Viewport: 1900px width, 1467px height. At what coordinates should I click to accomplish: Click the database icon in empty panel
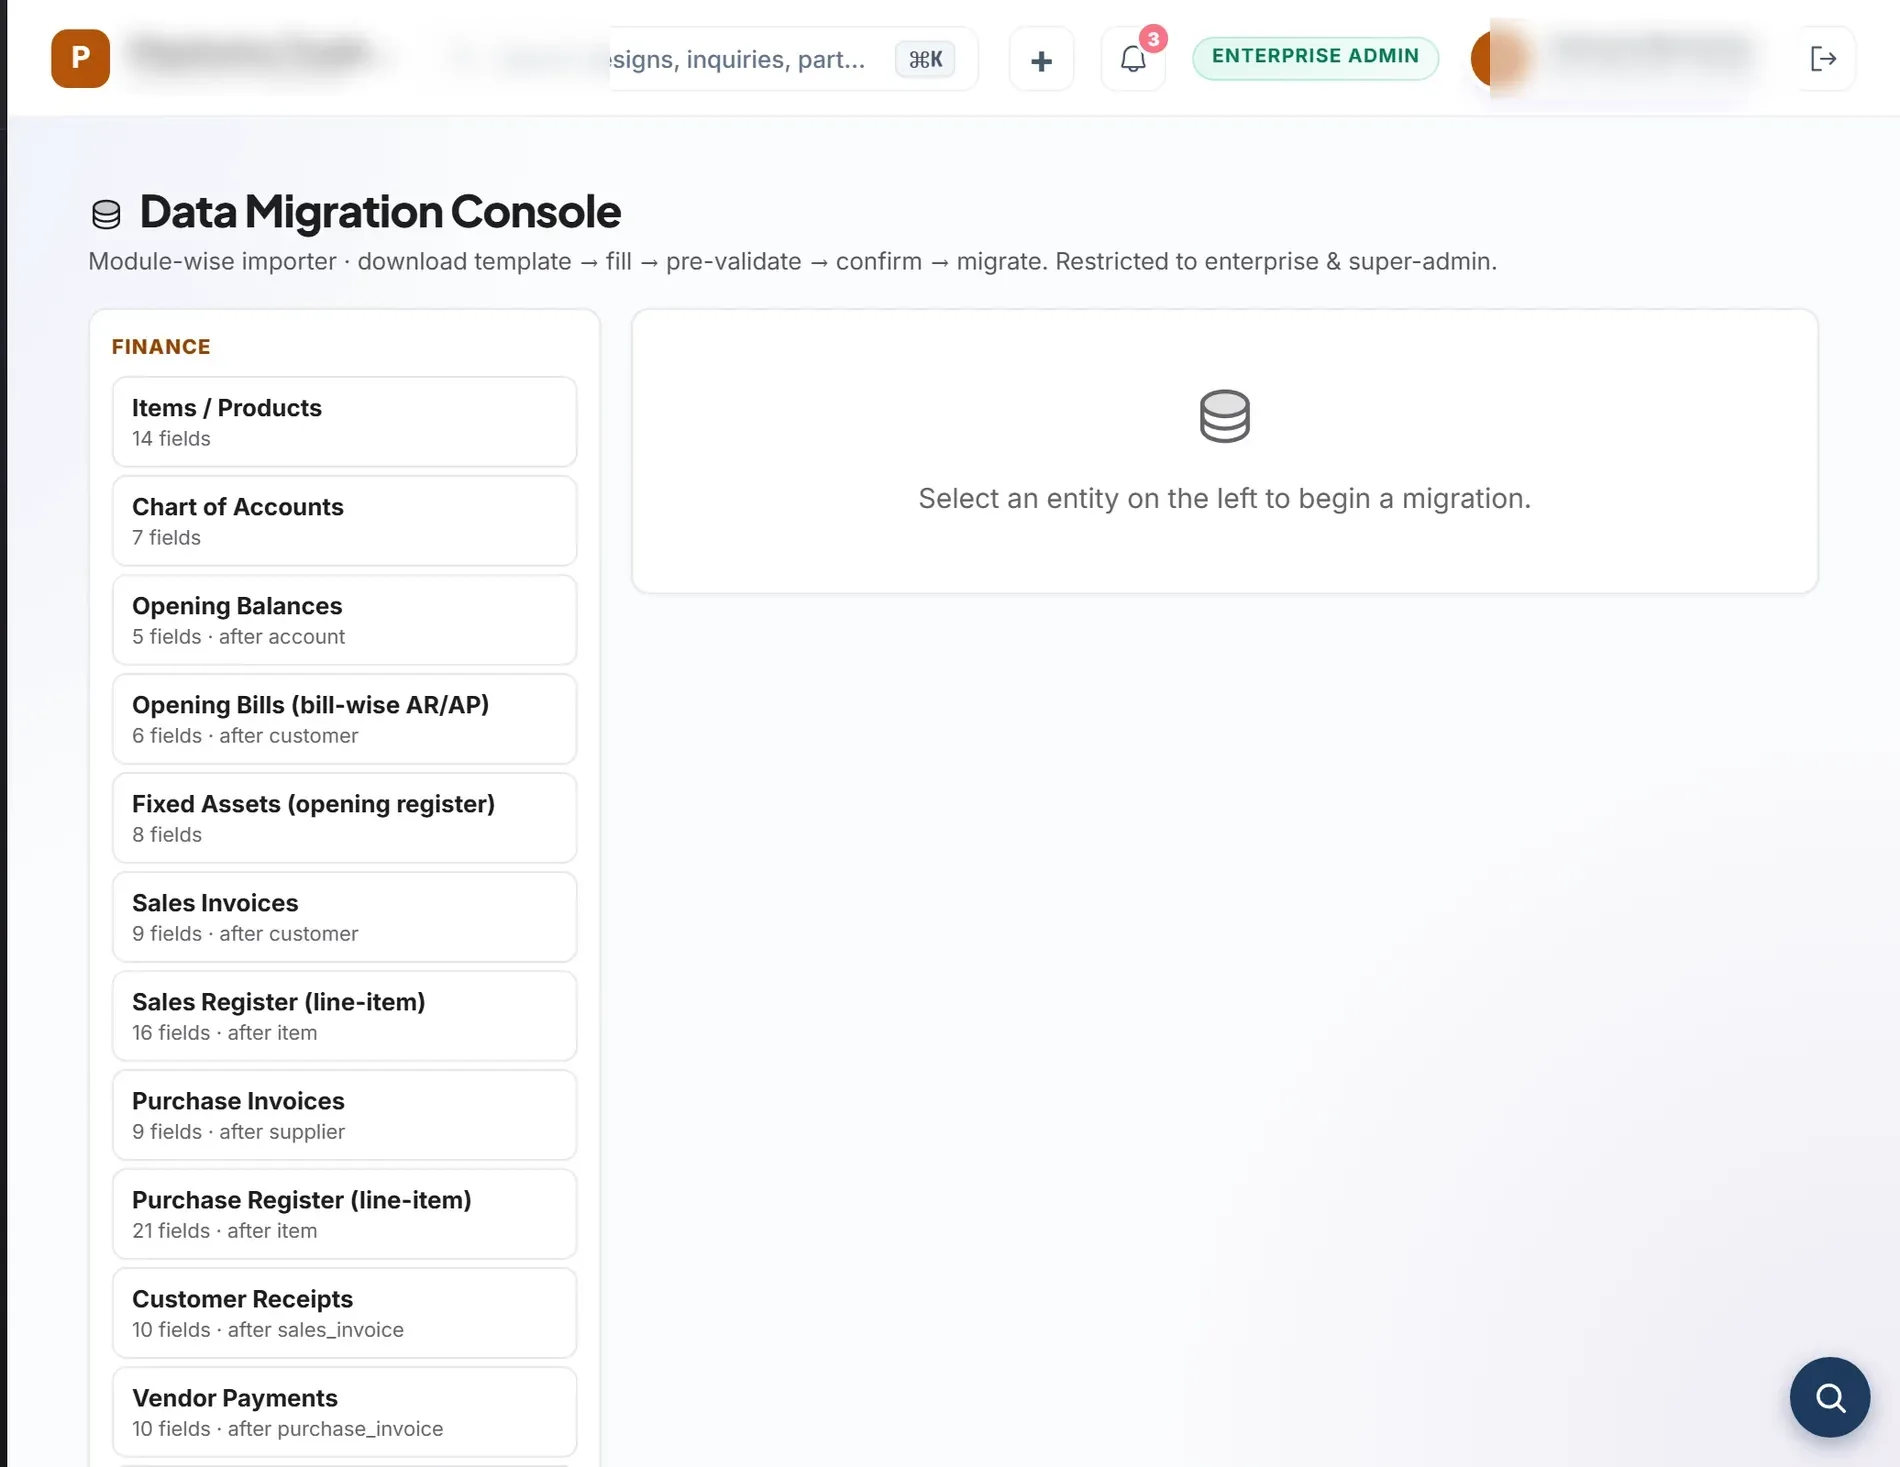[1224, 416]
